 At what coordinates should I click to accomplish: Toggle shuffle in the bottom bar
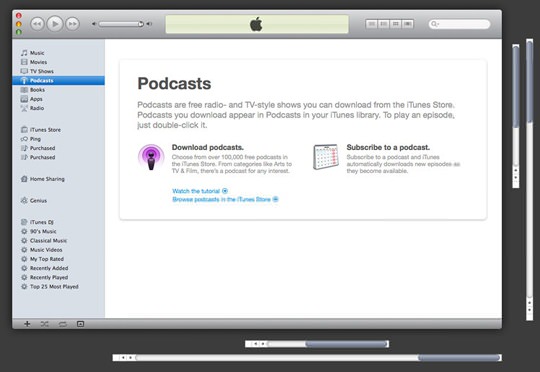click(x=45, y=324)
